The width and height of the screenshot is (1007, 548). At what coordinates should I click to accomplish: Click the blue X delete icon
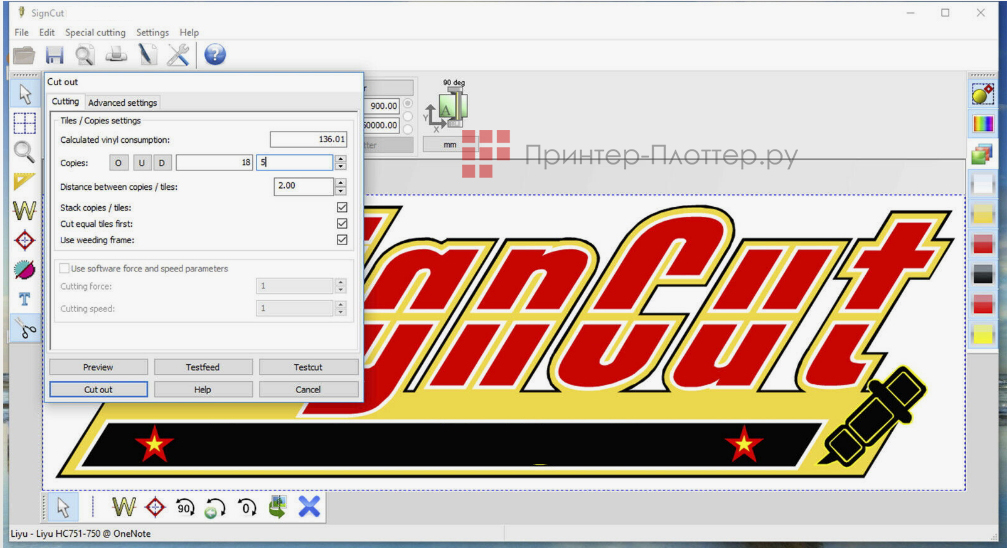[309, 507]
